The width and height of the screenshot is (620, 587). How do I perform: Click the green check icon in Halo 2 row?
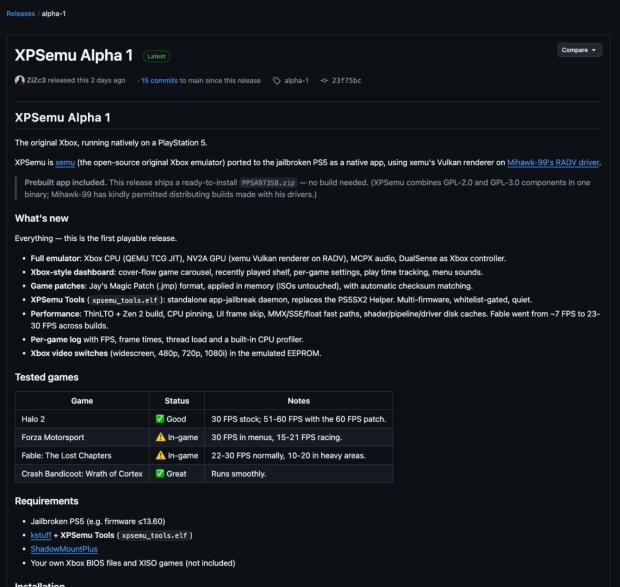click(160, 419)
